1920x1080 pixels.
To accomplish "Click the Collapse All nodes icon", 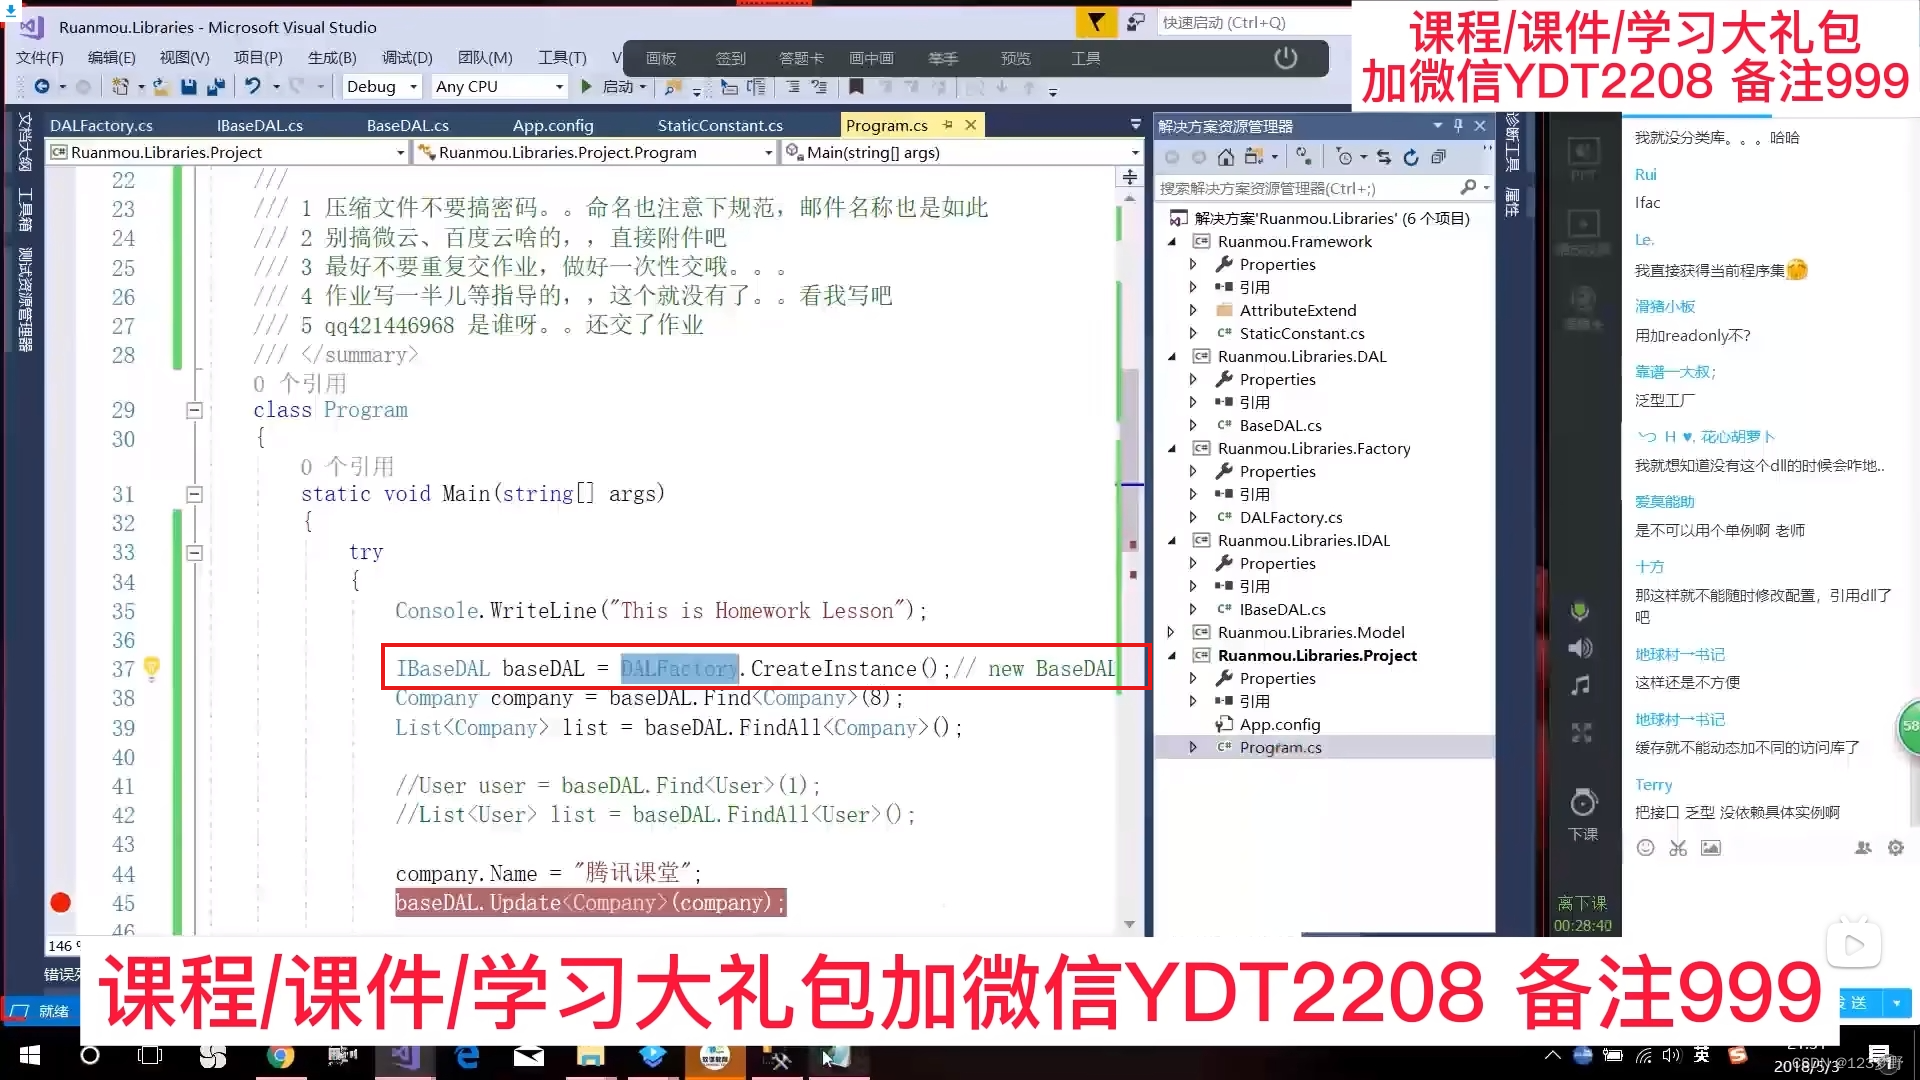I will coord(1439,157).
